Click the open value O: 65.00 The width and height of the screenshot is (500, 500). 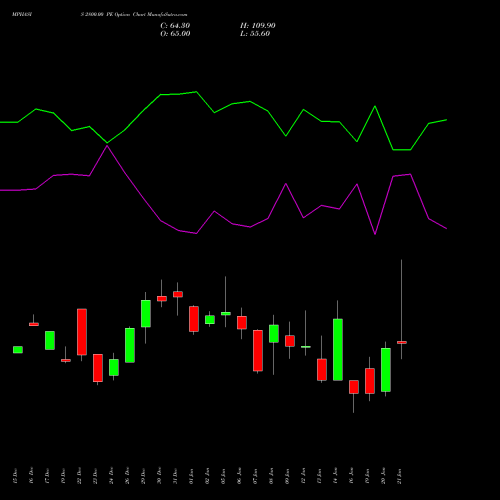175,34
